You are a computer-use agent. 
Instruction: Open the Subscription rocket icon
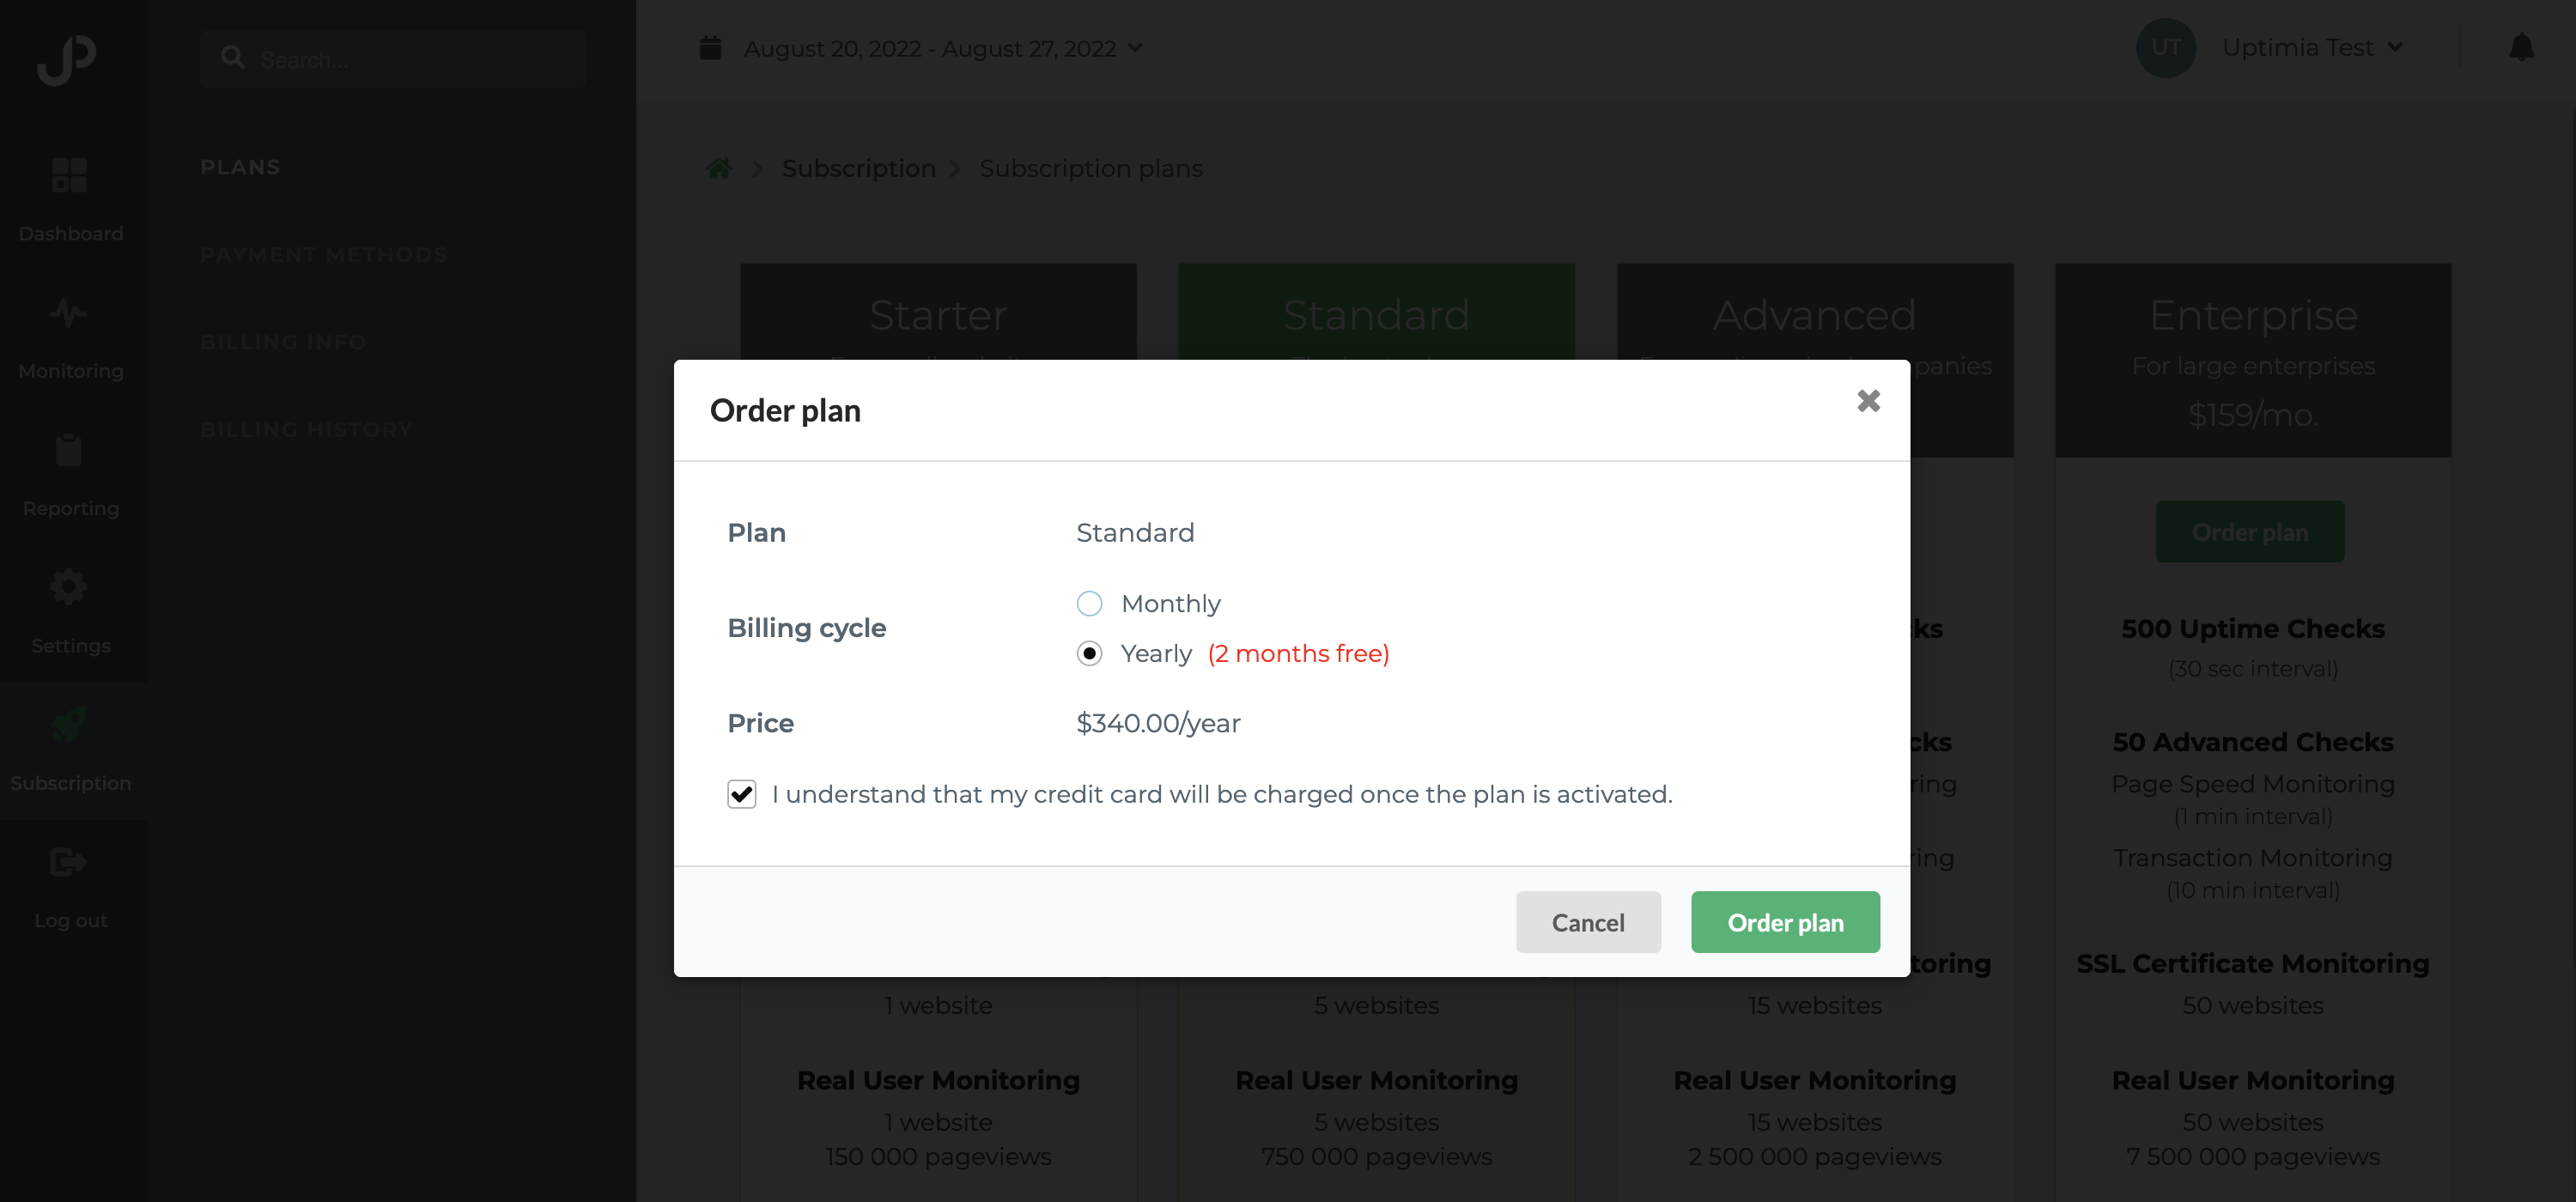[x=69, y=724]
